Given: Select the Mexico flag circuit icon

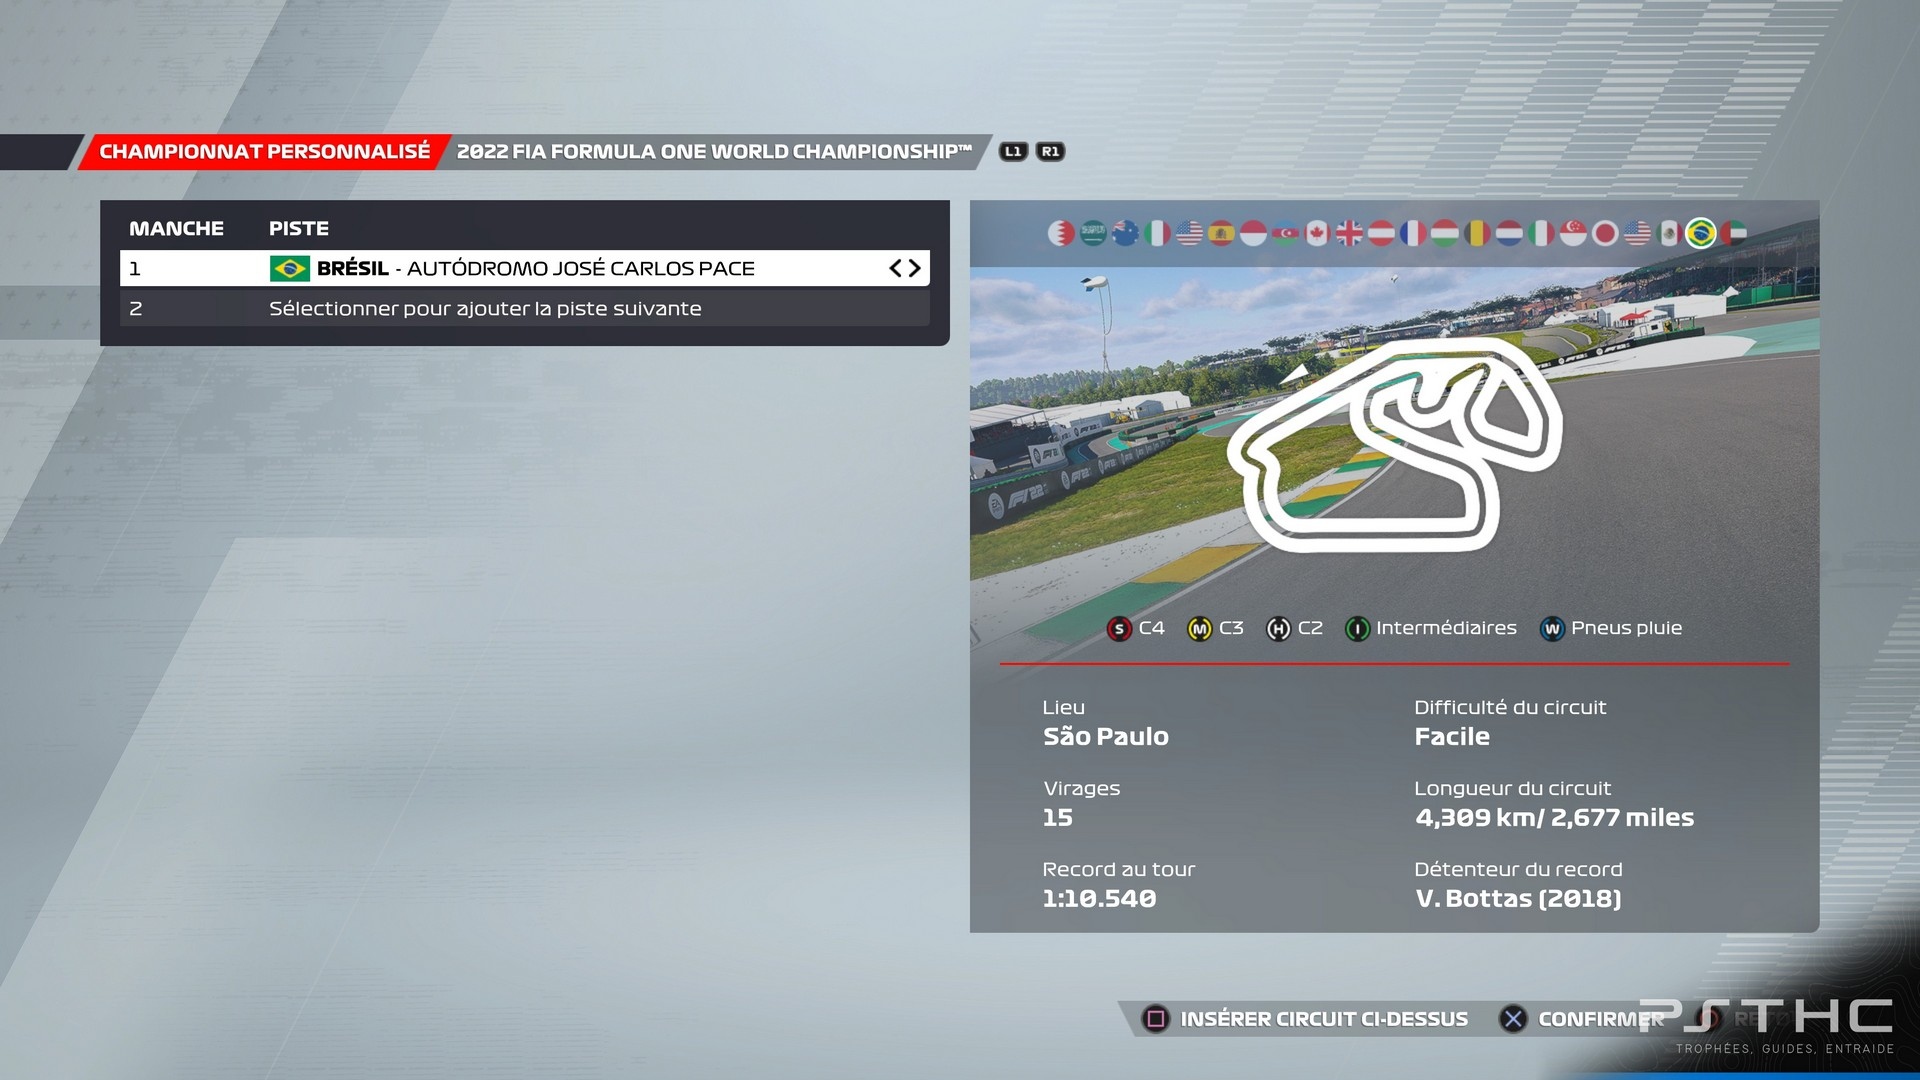Looking at the screenshot, I should coord(1669,233).
